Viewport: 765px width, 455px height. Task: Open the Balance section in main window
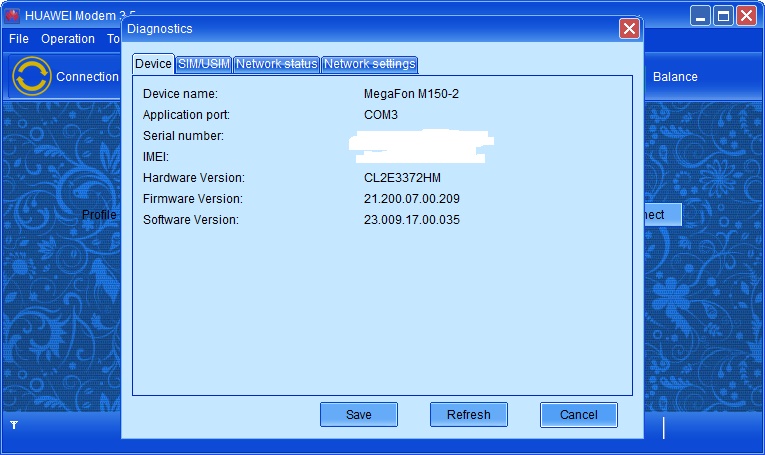pyautogui.click(x=675, y=77)
